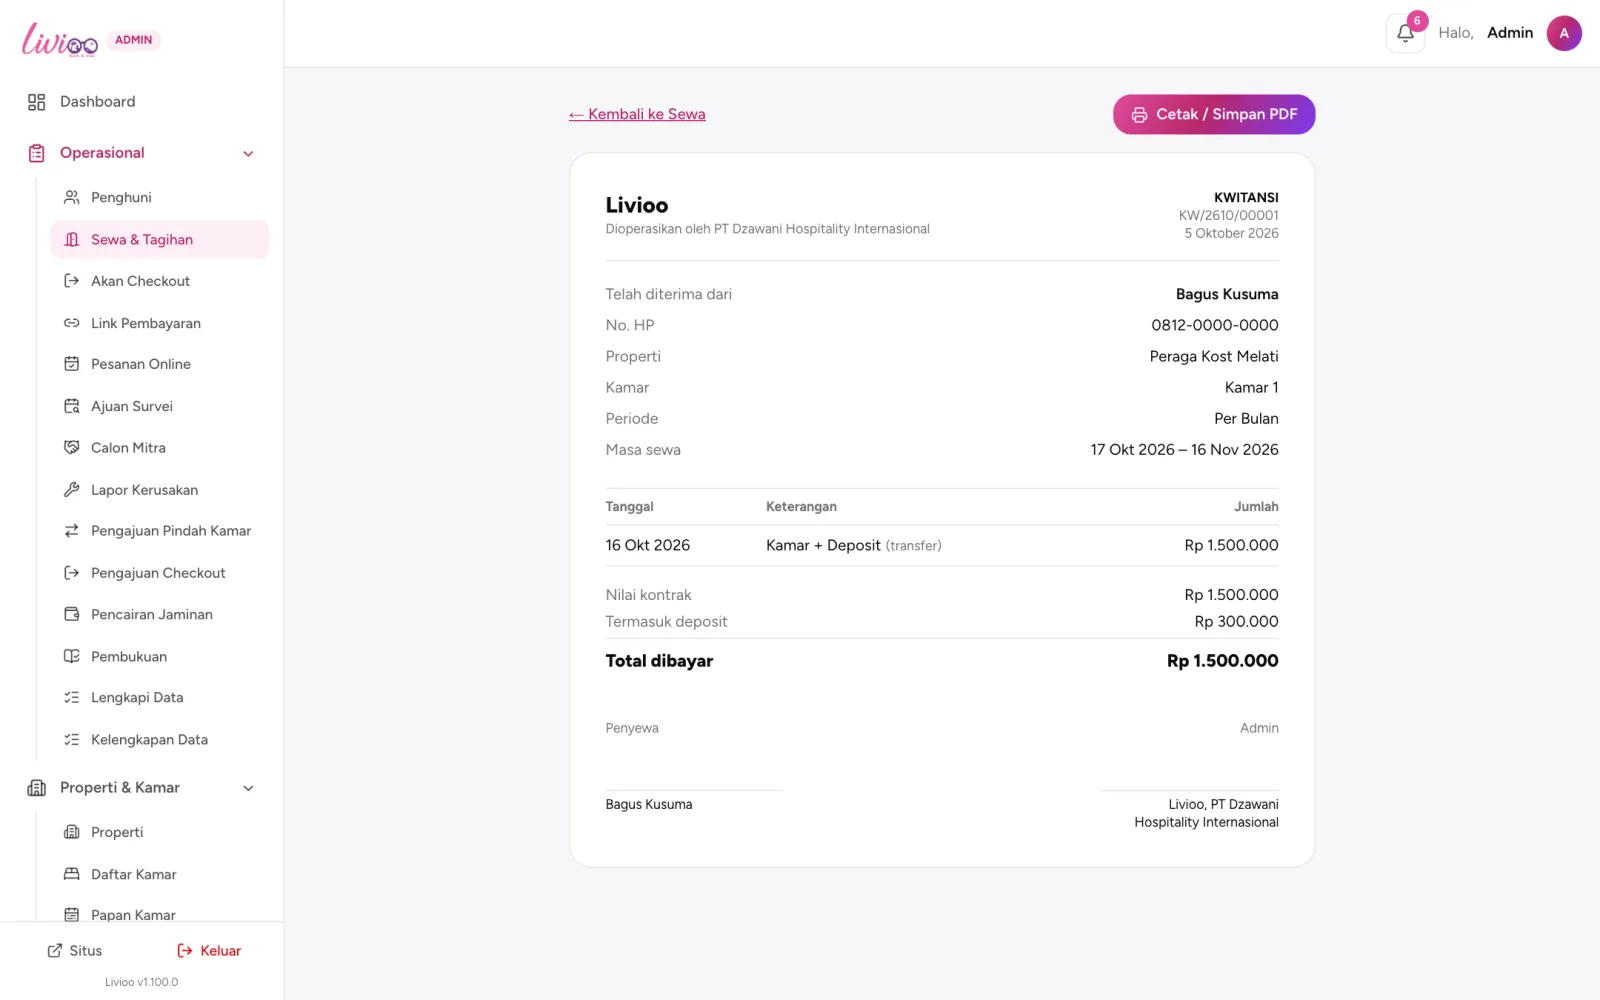Click the Dashboard grid icon
This screenshot has height=1000, width=1600.
coord(37,102)
